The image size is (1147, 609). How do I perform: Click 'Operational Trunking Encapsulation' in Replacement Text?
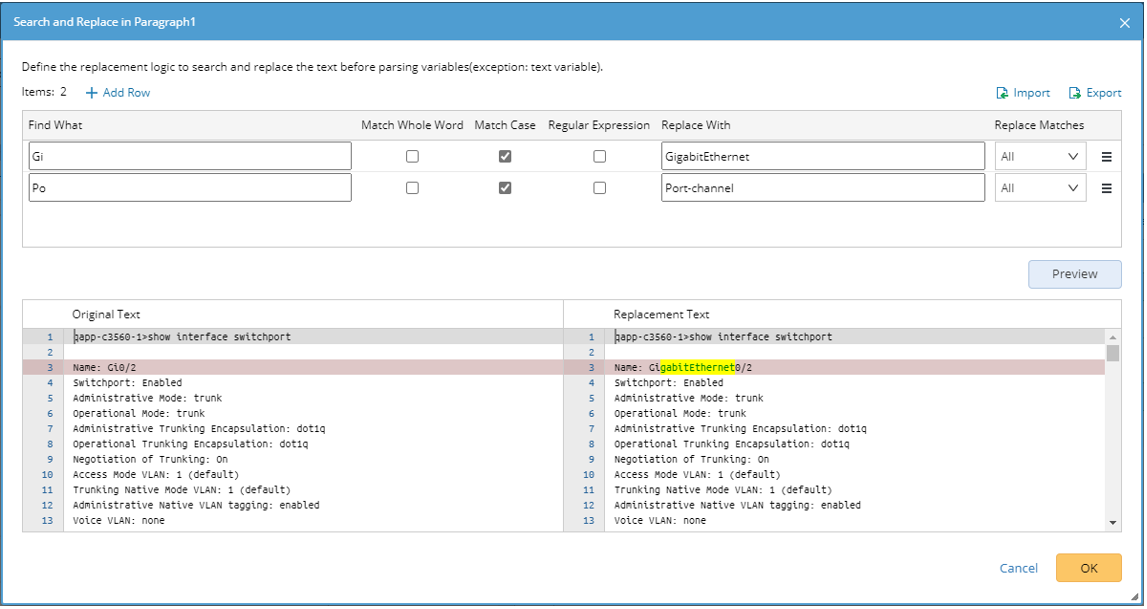pyautogui.click(x=732, y=445)
